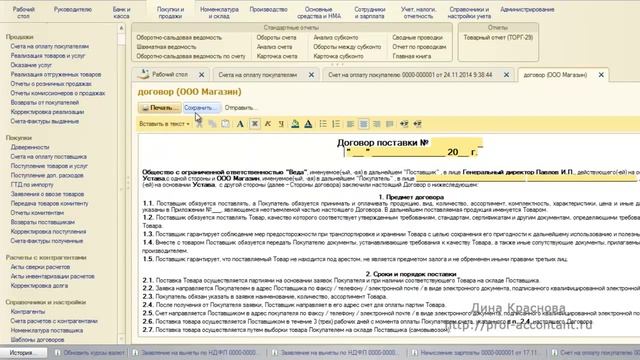Open 'Контрагенты' in left panel
The width and height of the screenshot is (640, 360).
point(28,311)
